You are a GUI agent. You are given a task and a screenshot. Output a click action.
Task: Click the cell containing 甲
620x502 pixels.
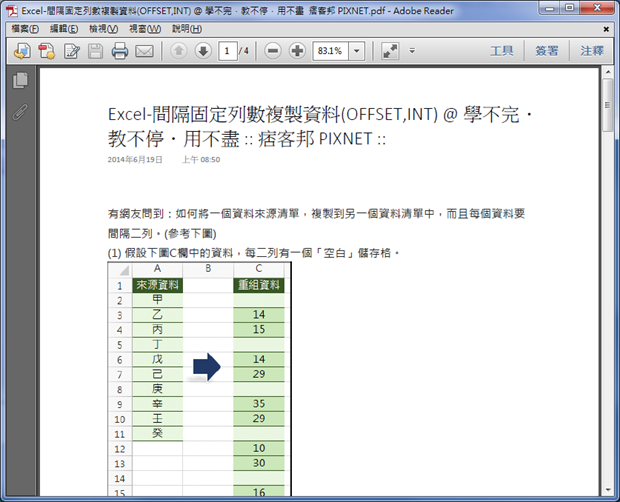157,300
